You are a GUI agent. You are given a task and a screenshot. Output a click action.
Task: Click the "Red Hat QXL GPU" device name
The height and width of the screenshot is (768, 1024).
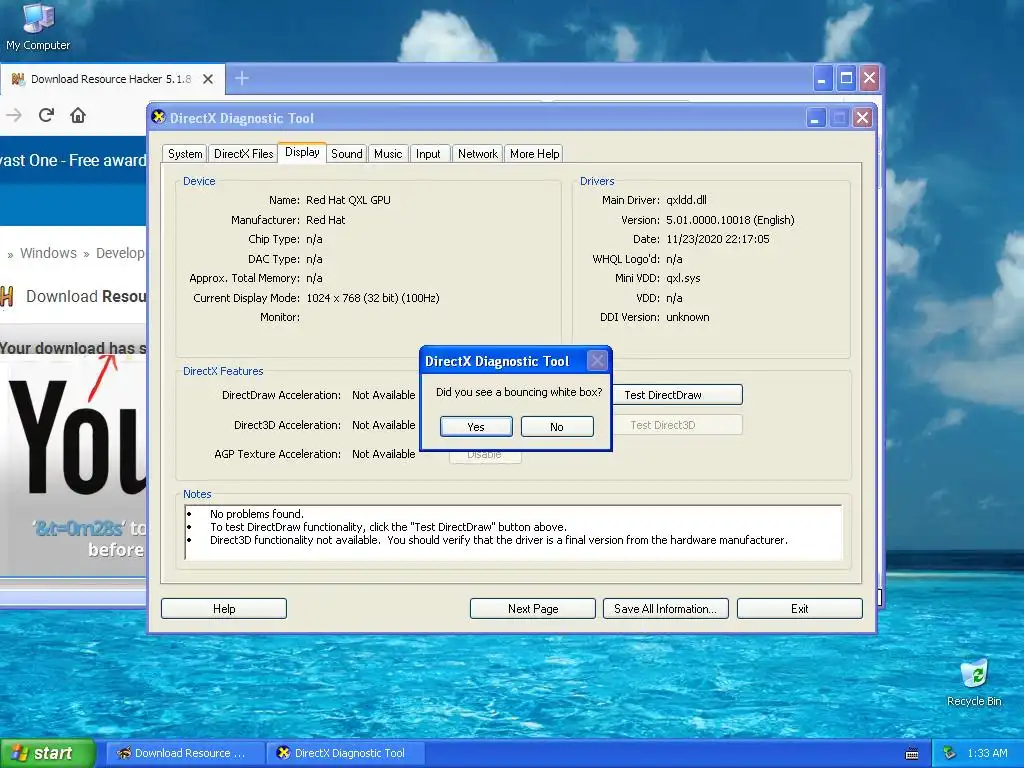[x=348, y=200]
